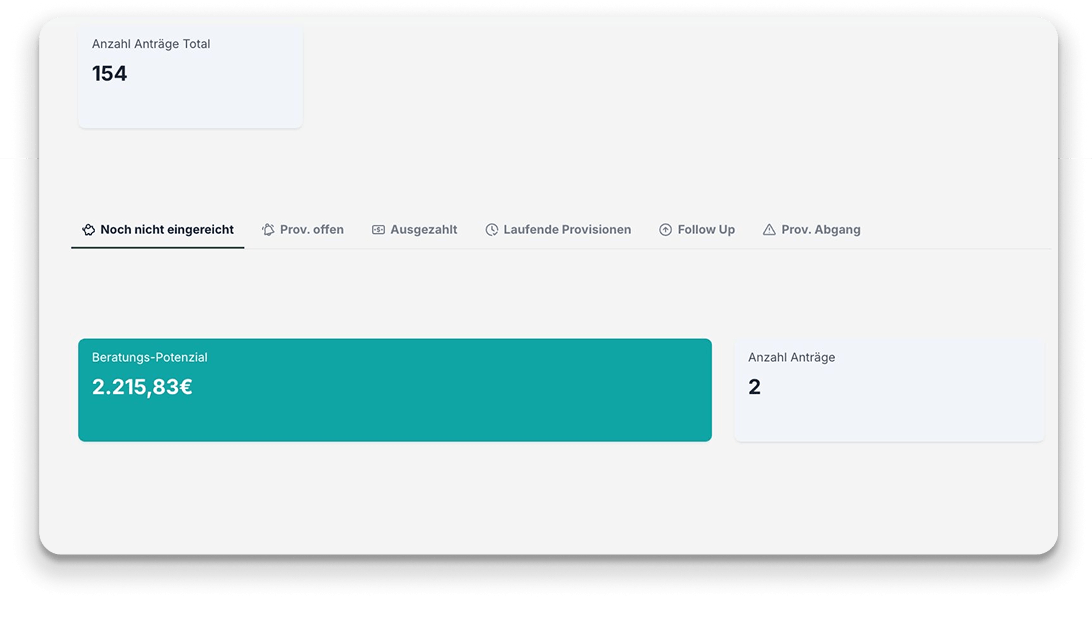Screen dimensions: 1092x636
Task: Click the banknote icon beside Ausgezahlt
Action: 378,230
